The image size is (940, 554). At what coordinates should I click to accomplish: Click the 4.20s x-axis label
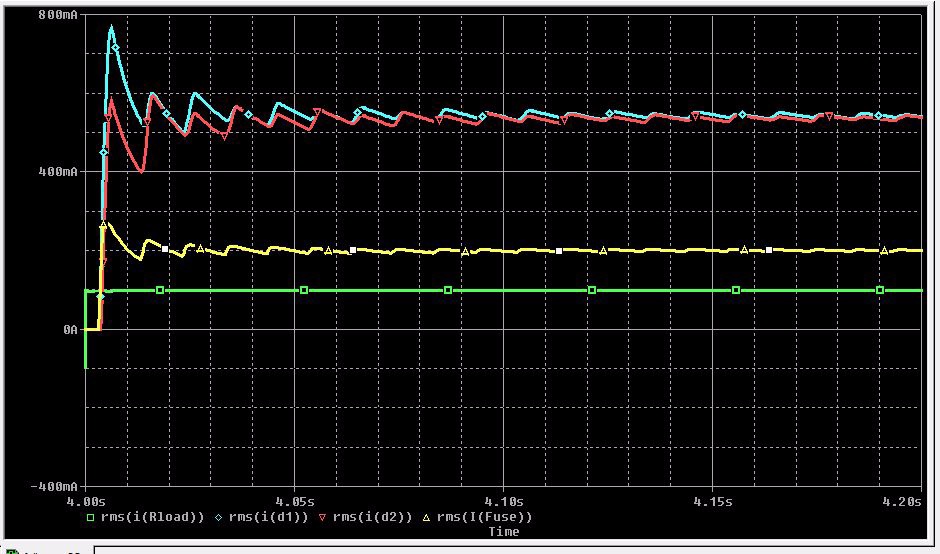(x=905, y=500)
